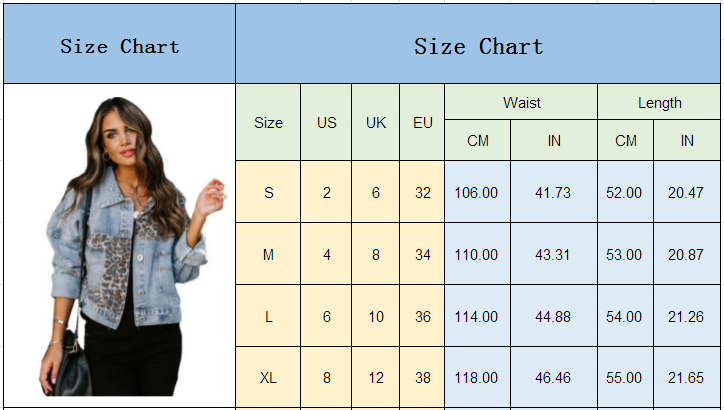Click UK size 12 cell
The height and width of the screenshot is (410, 724).
375,377
